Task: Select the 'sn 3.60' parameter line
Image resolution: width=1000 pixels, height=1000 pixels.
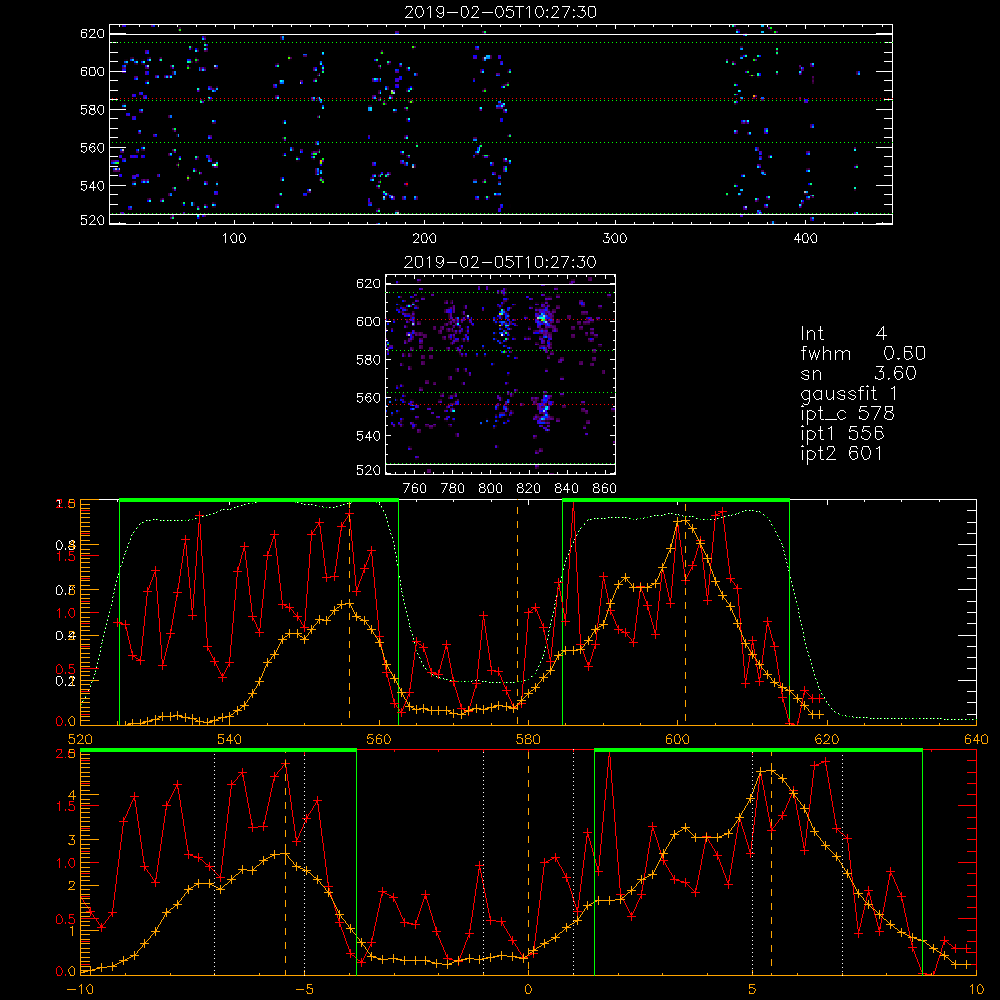Action: pyautogui.click(x=858, y=373)
